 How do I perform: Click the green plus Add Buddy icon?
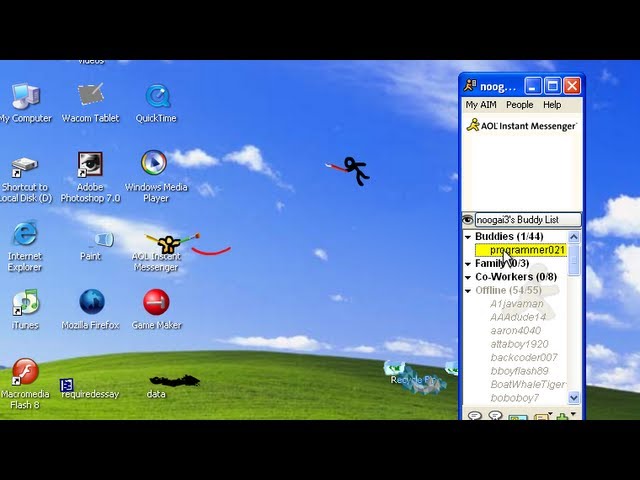(562, 416)
